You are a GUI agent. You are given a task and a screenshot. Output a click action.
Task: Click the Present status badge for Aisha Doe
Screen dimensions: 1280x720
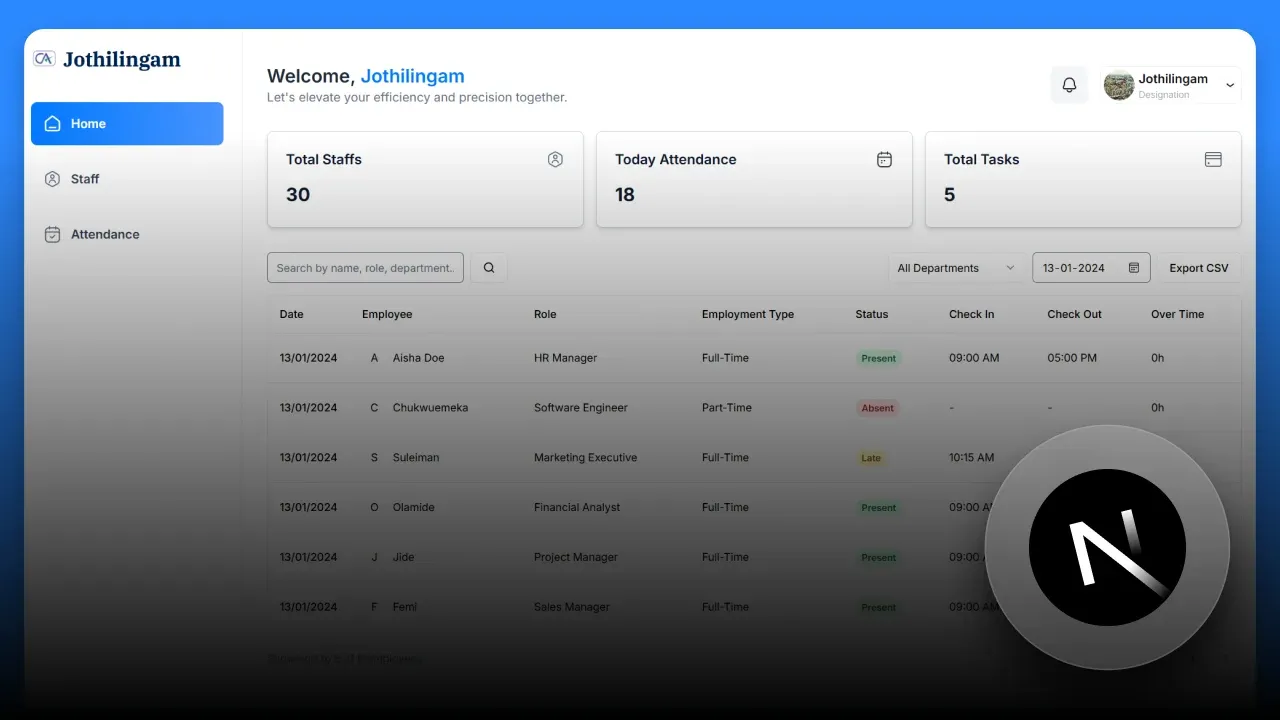878,358
